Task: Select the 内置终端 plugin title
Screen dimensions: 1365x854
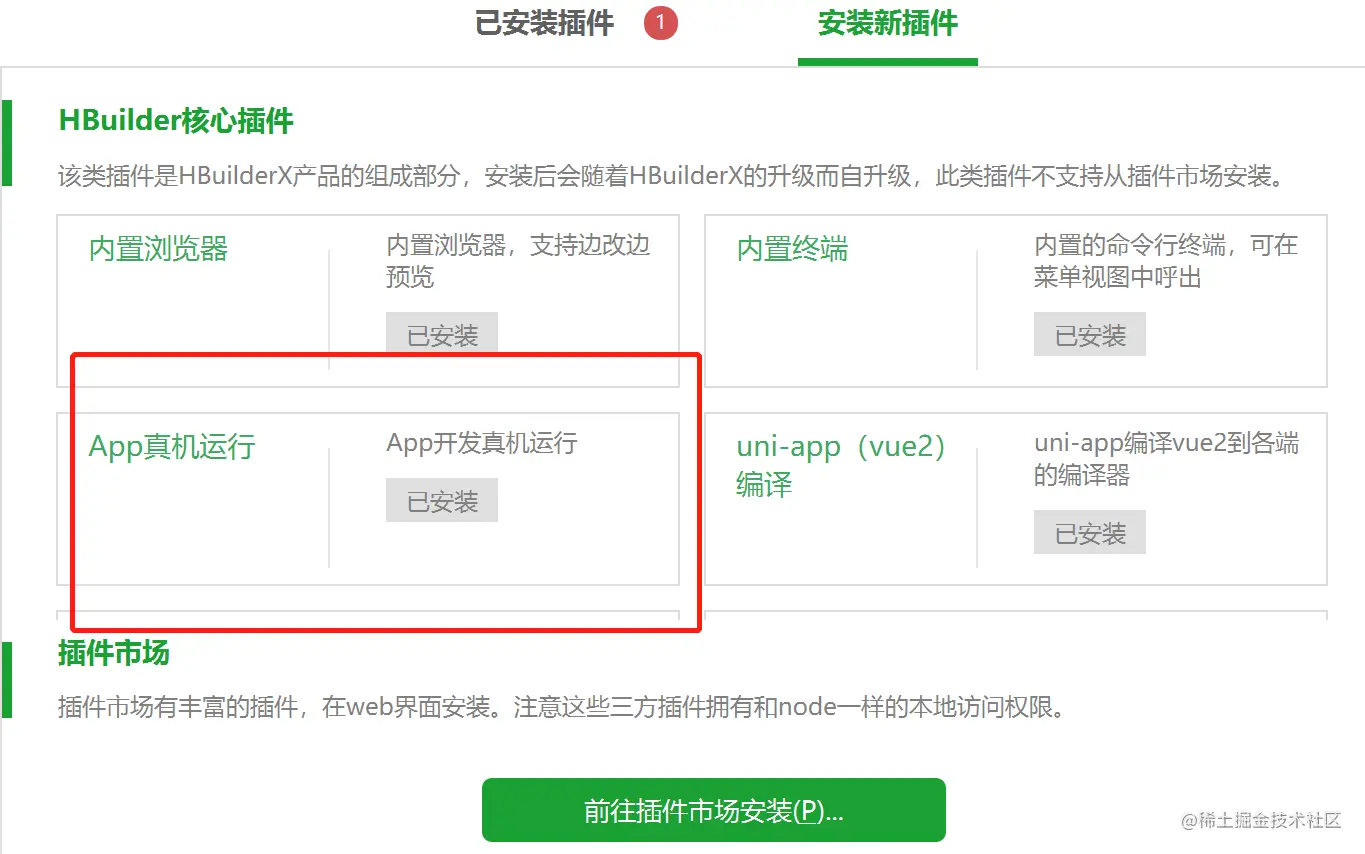Action: [x=792, y=248]
